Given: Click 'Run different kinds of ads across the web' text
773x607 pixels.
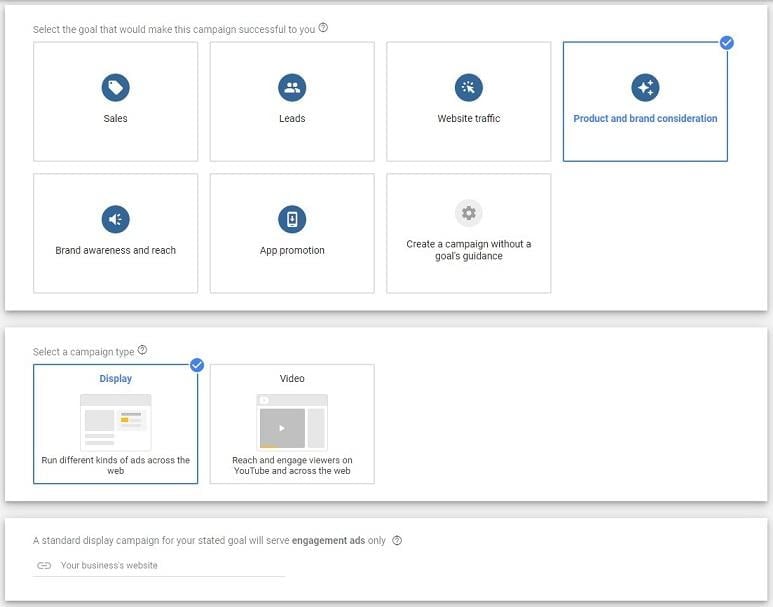Looking at the screenshot, I should click(115, 465).
